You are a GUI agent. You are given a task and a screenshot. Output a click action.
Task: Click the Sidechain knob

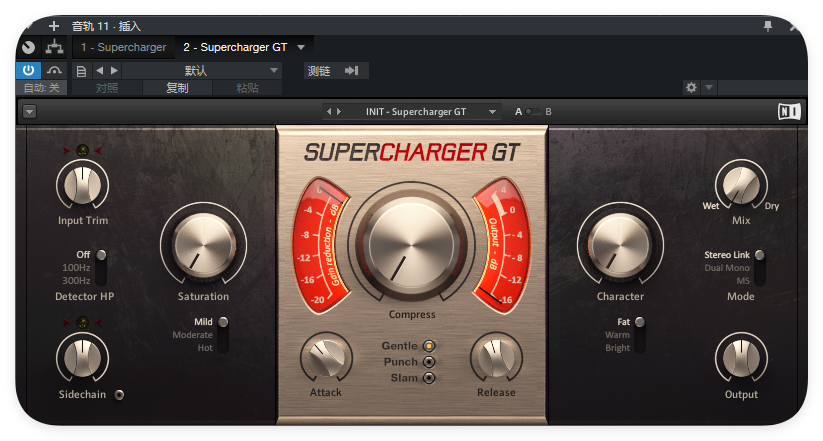coord(82,358)
